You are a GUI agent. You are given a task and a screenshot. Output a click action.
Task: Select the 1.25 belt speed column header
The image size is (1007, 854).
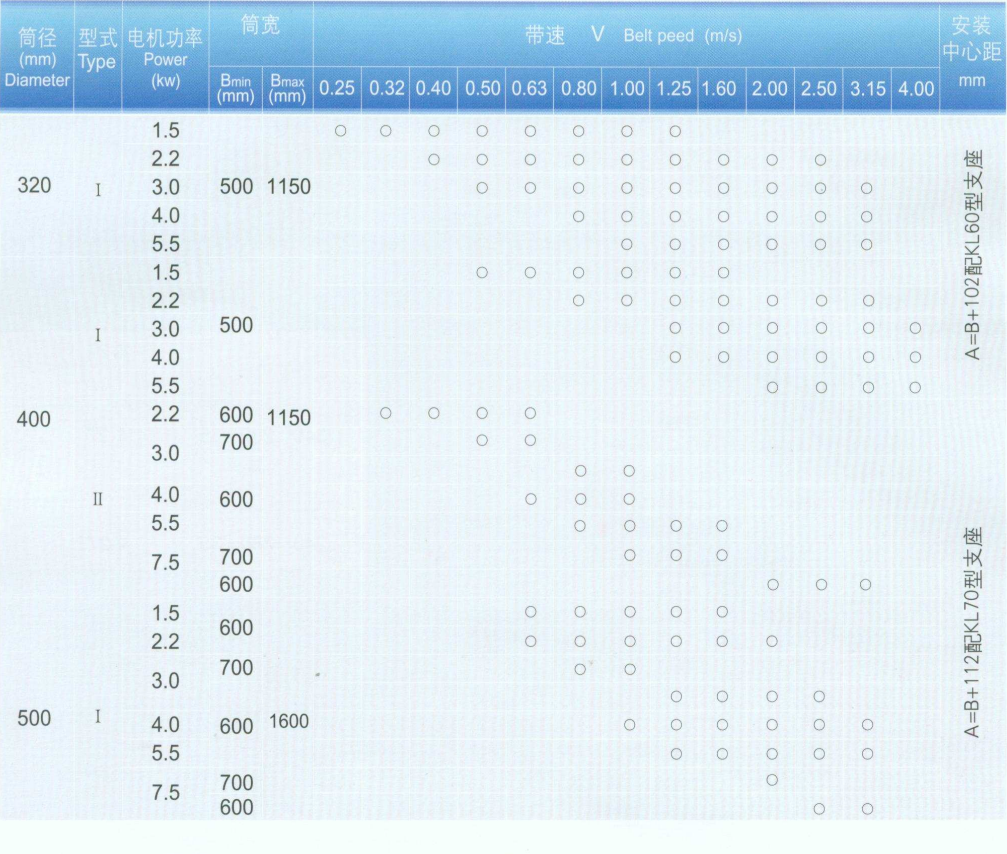673,89
